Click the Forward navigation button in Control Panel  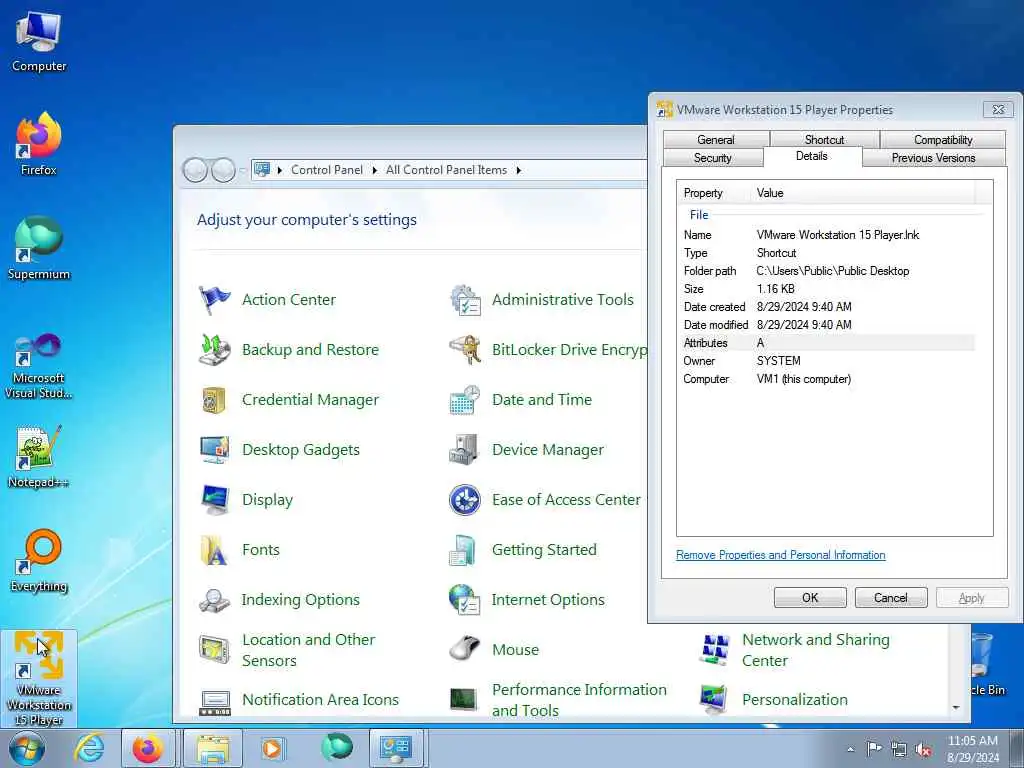point(223,170)
